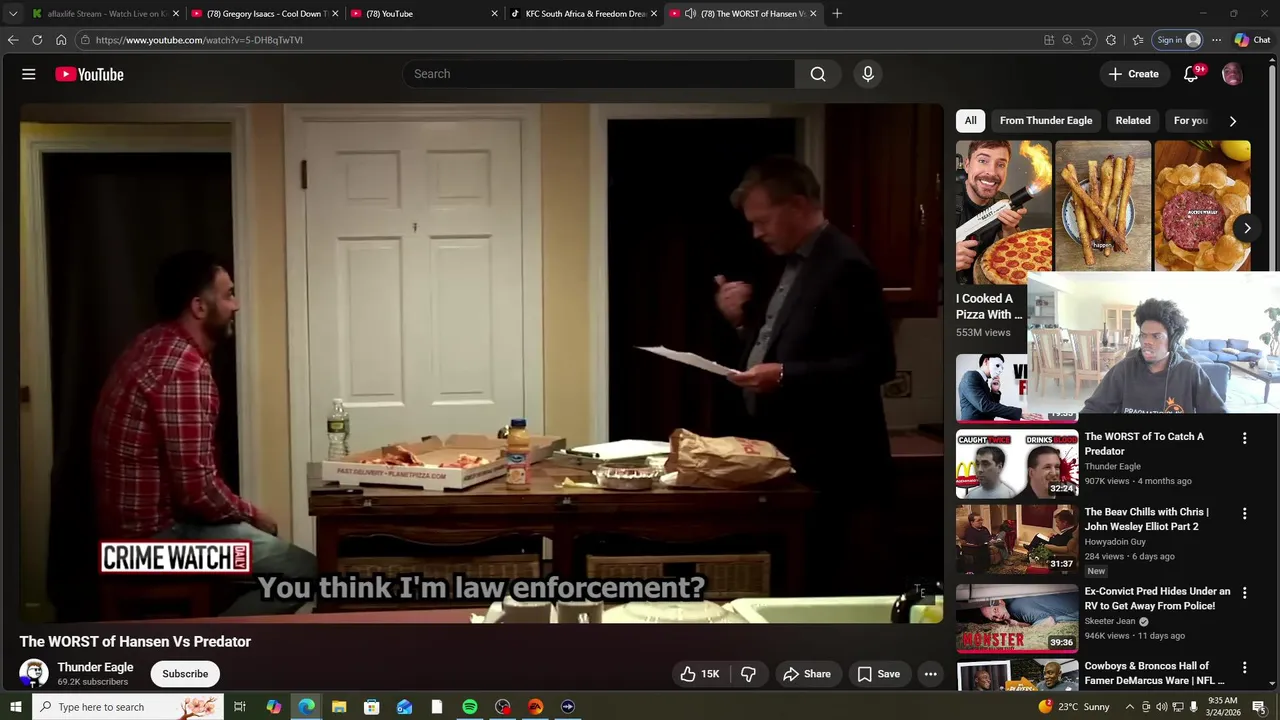Open browser settings and more menu
The height and width of the screenshot is (720, 1280).
[1216, 40]
